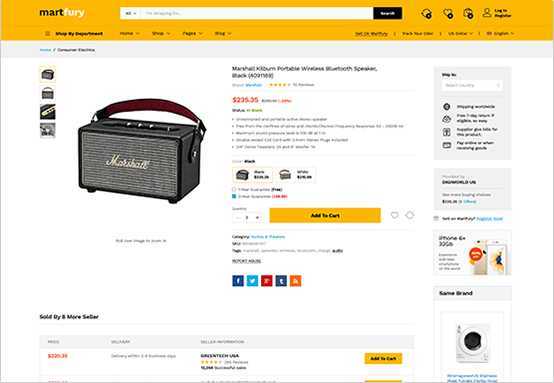The width and height of the screenshot is (554, 383).
Task: Select the 1-year guarantee free option
Action: tap(234, 189)
